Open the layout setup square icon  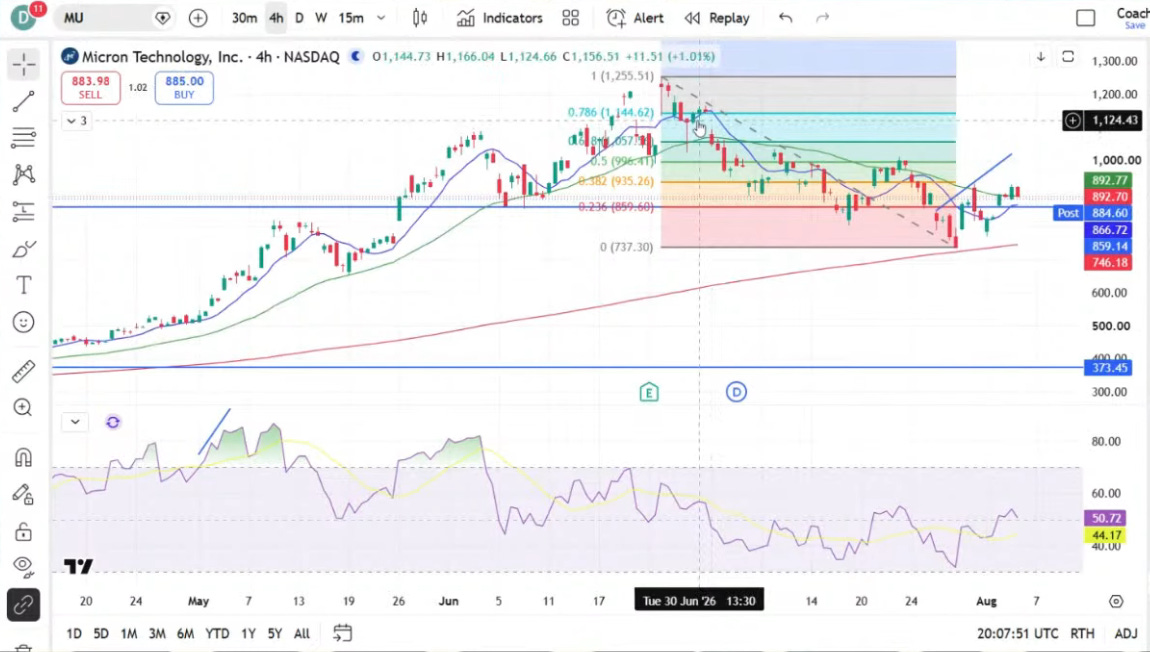(1085, 18)
